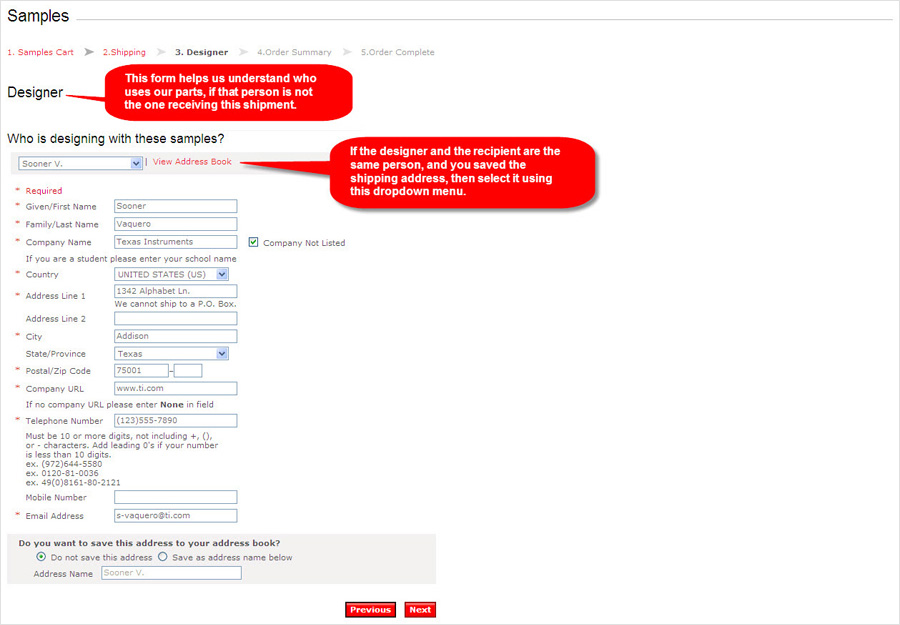Click the Company URL field
The width and height of the screenshot is (900, 625).
point(175,388)
